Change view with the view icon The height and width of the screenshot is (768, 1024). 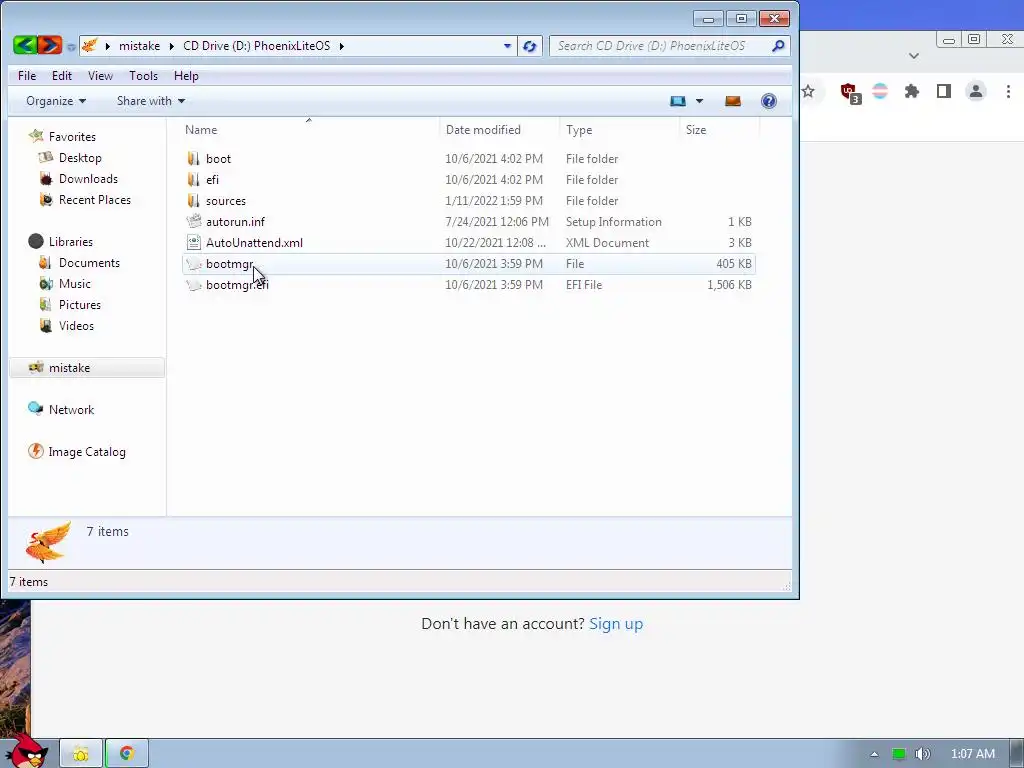point(678,101)
